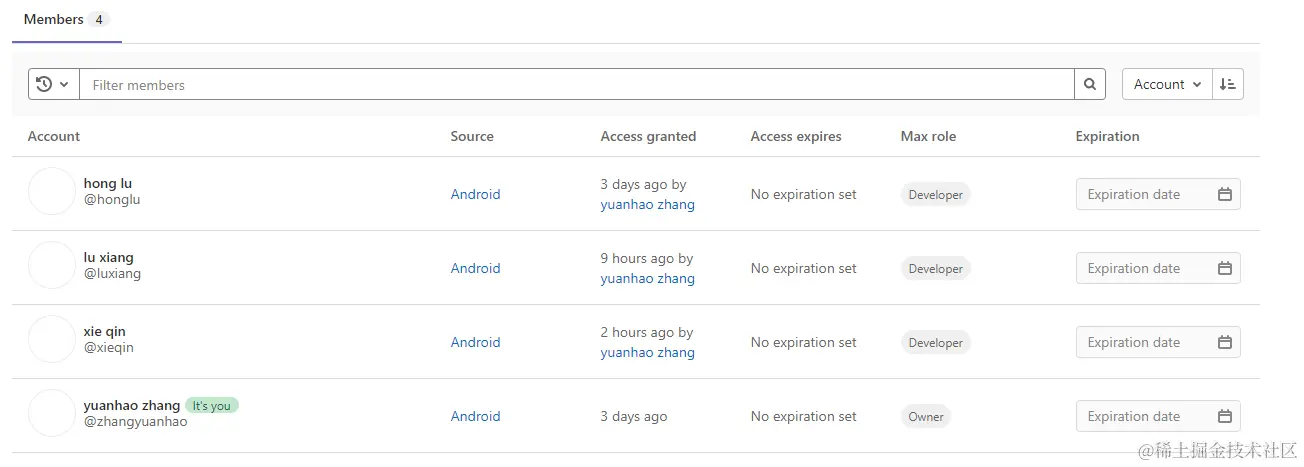Click yuanhao zhang's Owner role badge

925,417
